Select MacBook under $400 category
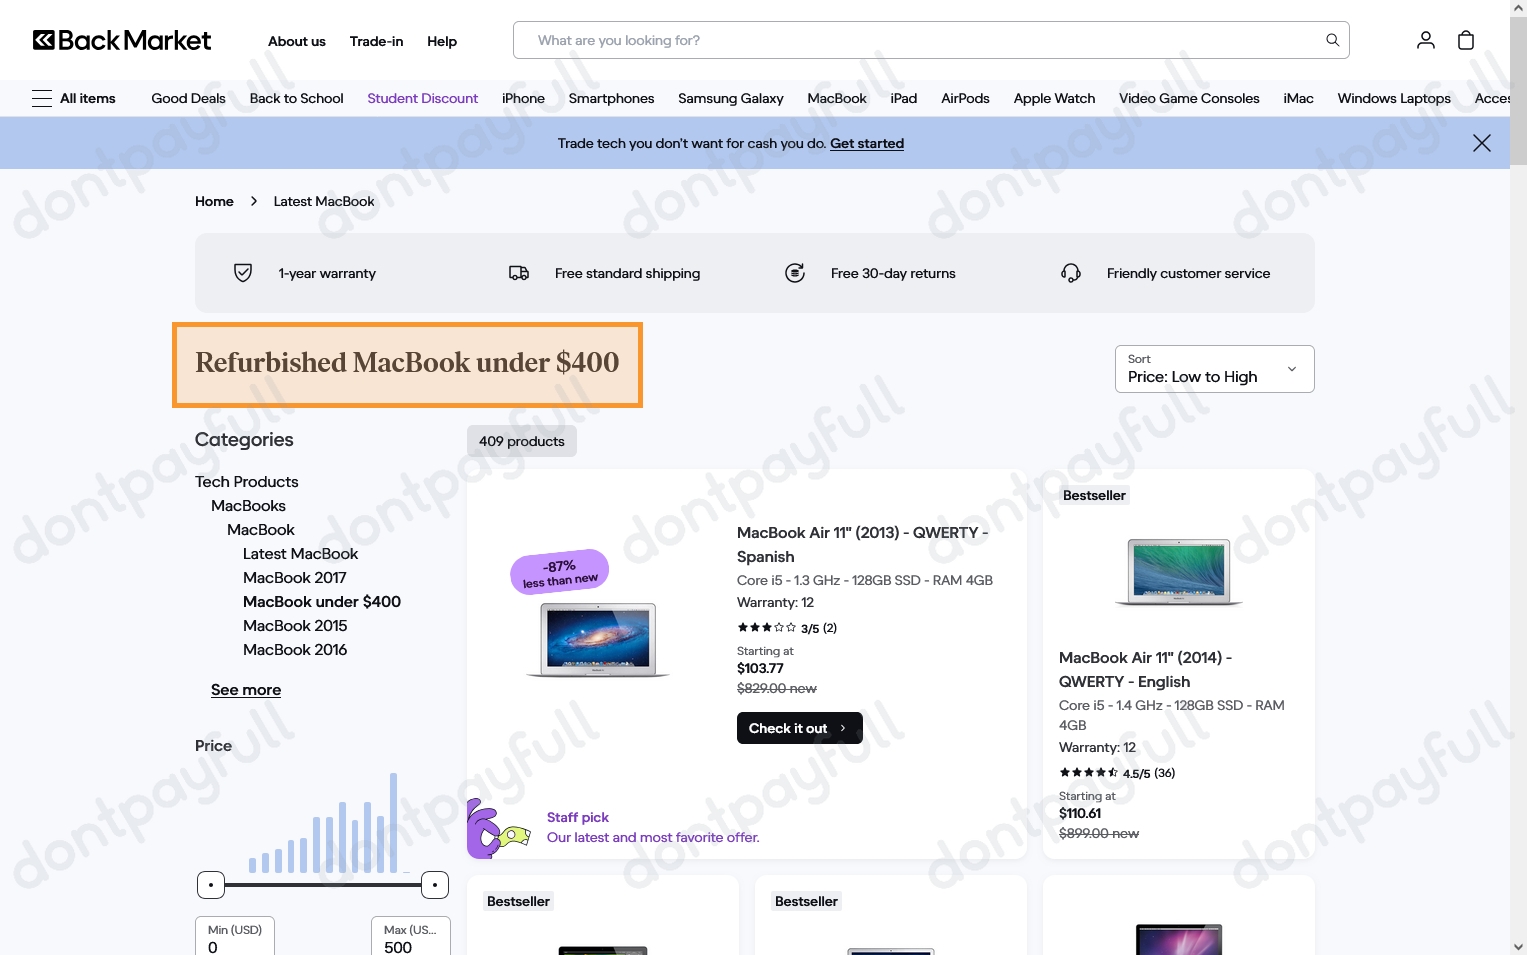Image resolution: width=1527 pixels, height=955 pixels. [322, 602]
